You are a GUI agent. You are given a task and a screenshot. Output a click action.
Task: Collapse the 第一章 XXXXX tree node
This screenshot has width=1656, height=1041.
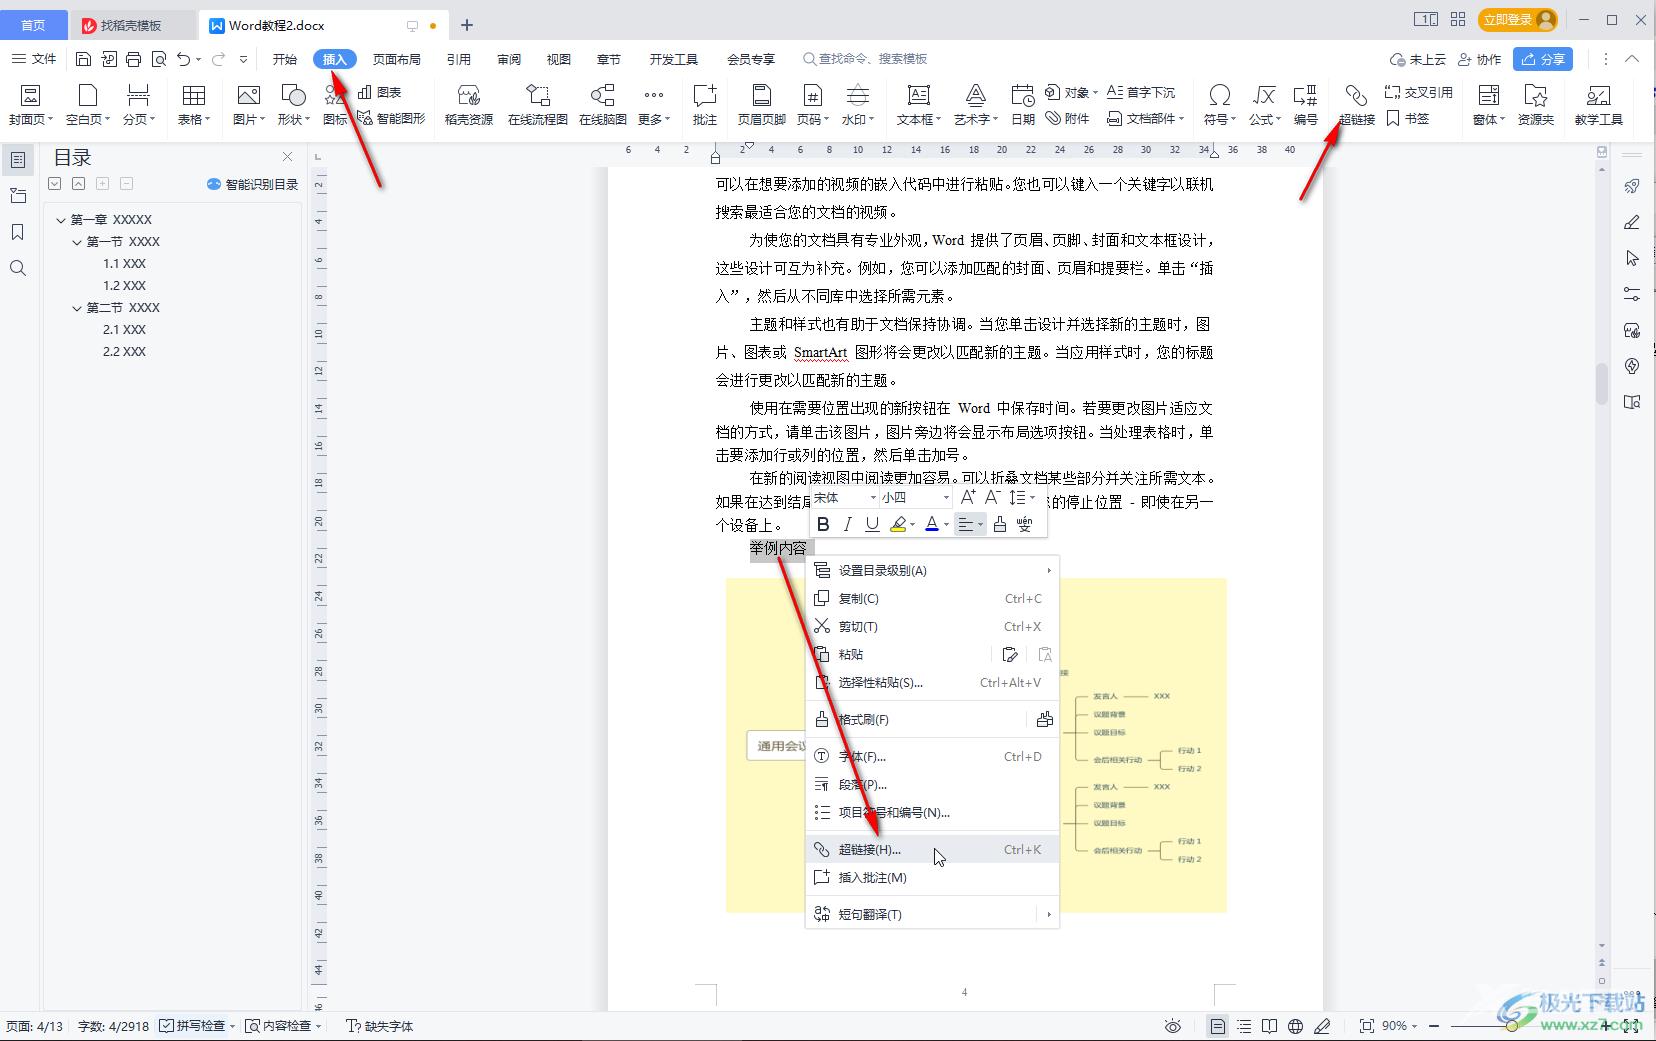[61, 220]
